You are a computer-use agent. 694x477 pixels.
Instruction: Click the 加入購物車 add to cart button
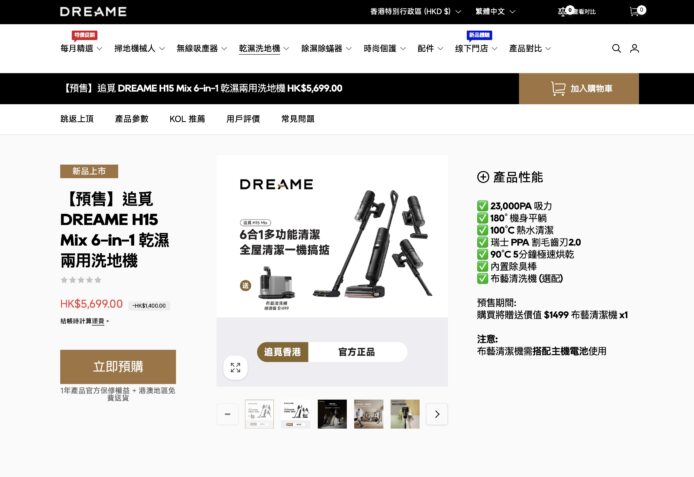coord(581,88)
